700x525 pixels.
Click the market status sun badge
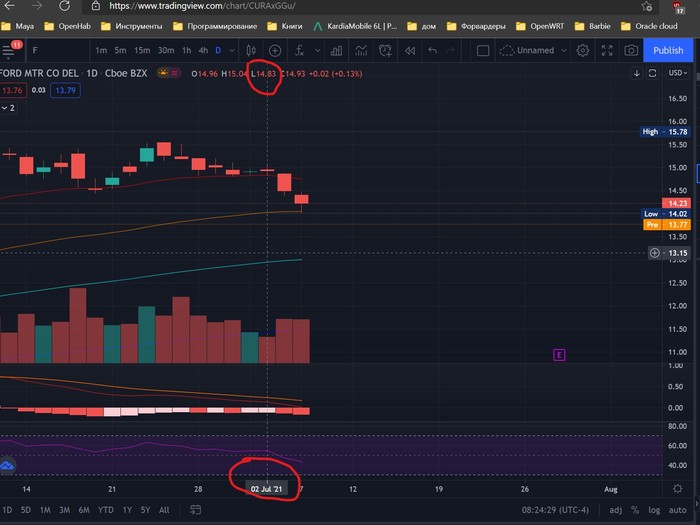163,73
